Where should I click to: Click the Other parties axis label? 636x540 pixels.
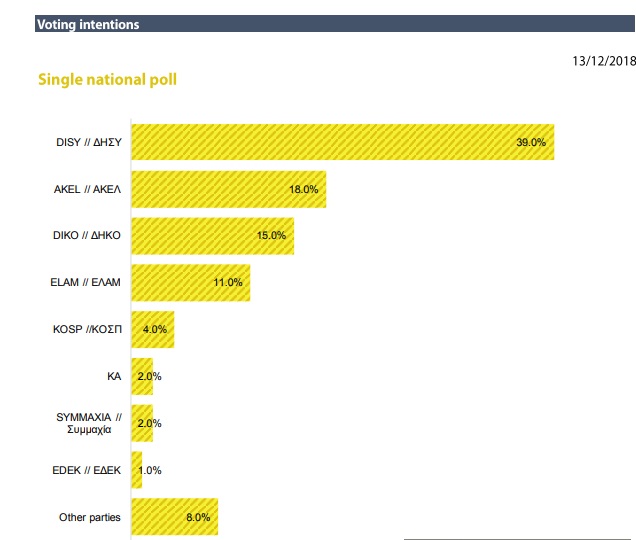pyautogui.click(x=90, y=517)
